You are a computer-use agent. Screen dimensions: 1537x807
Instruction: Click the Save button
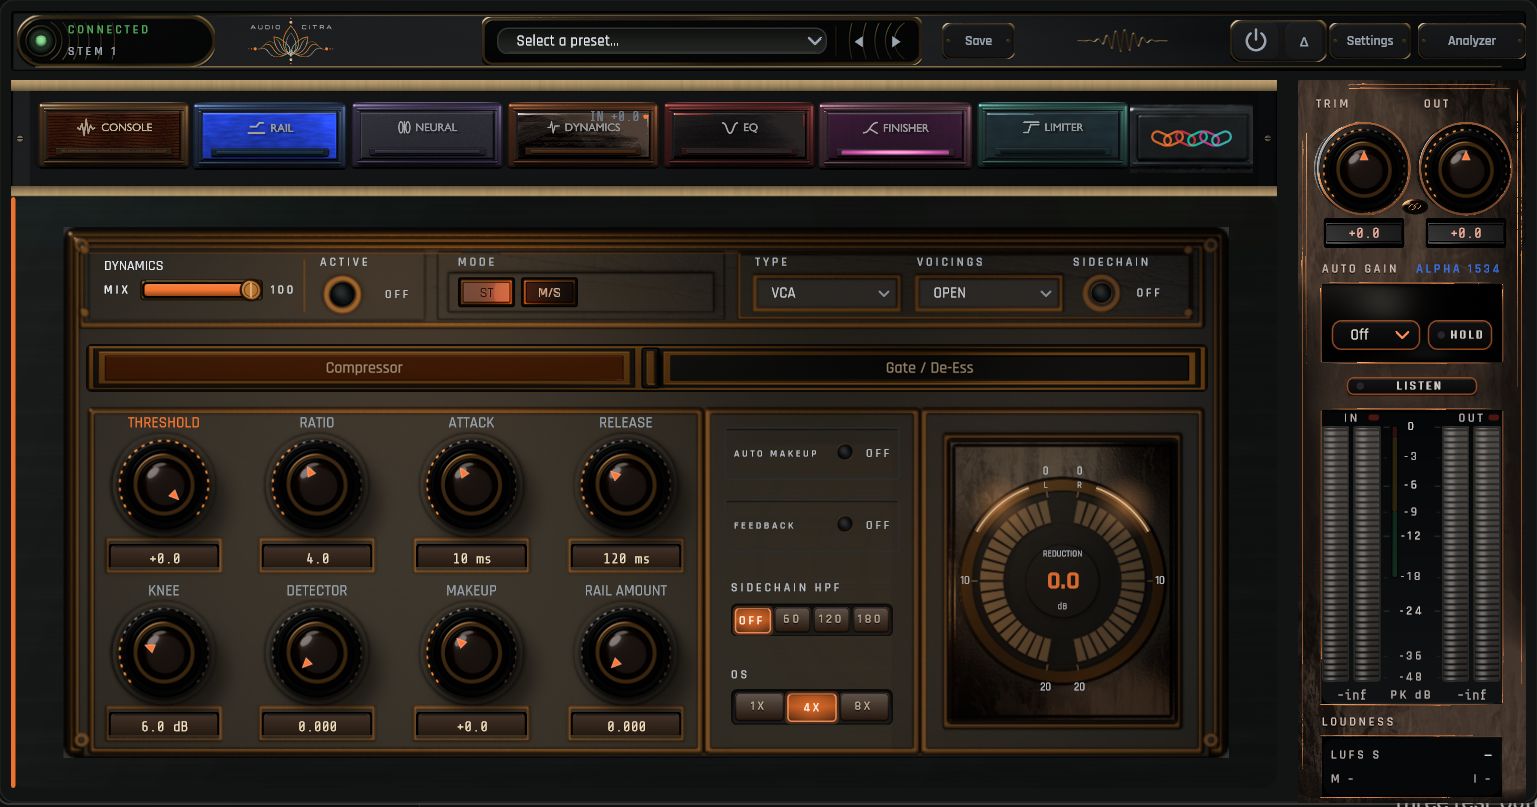pyautogui.click(x=978, y=41)
